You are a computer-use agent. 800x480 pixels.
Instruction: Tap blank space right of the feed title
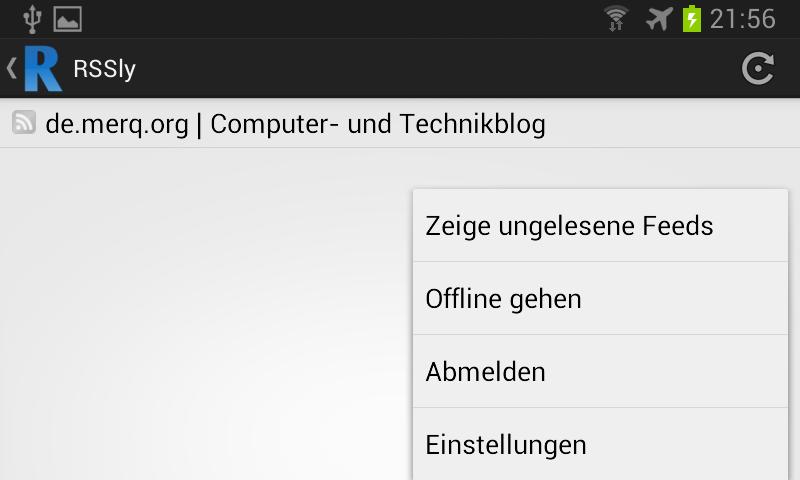[x=680, y=124]
